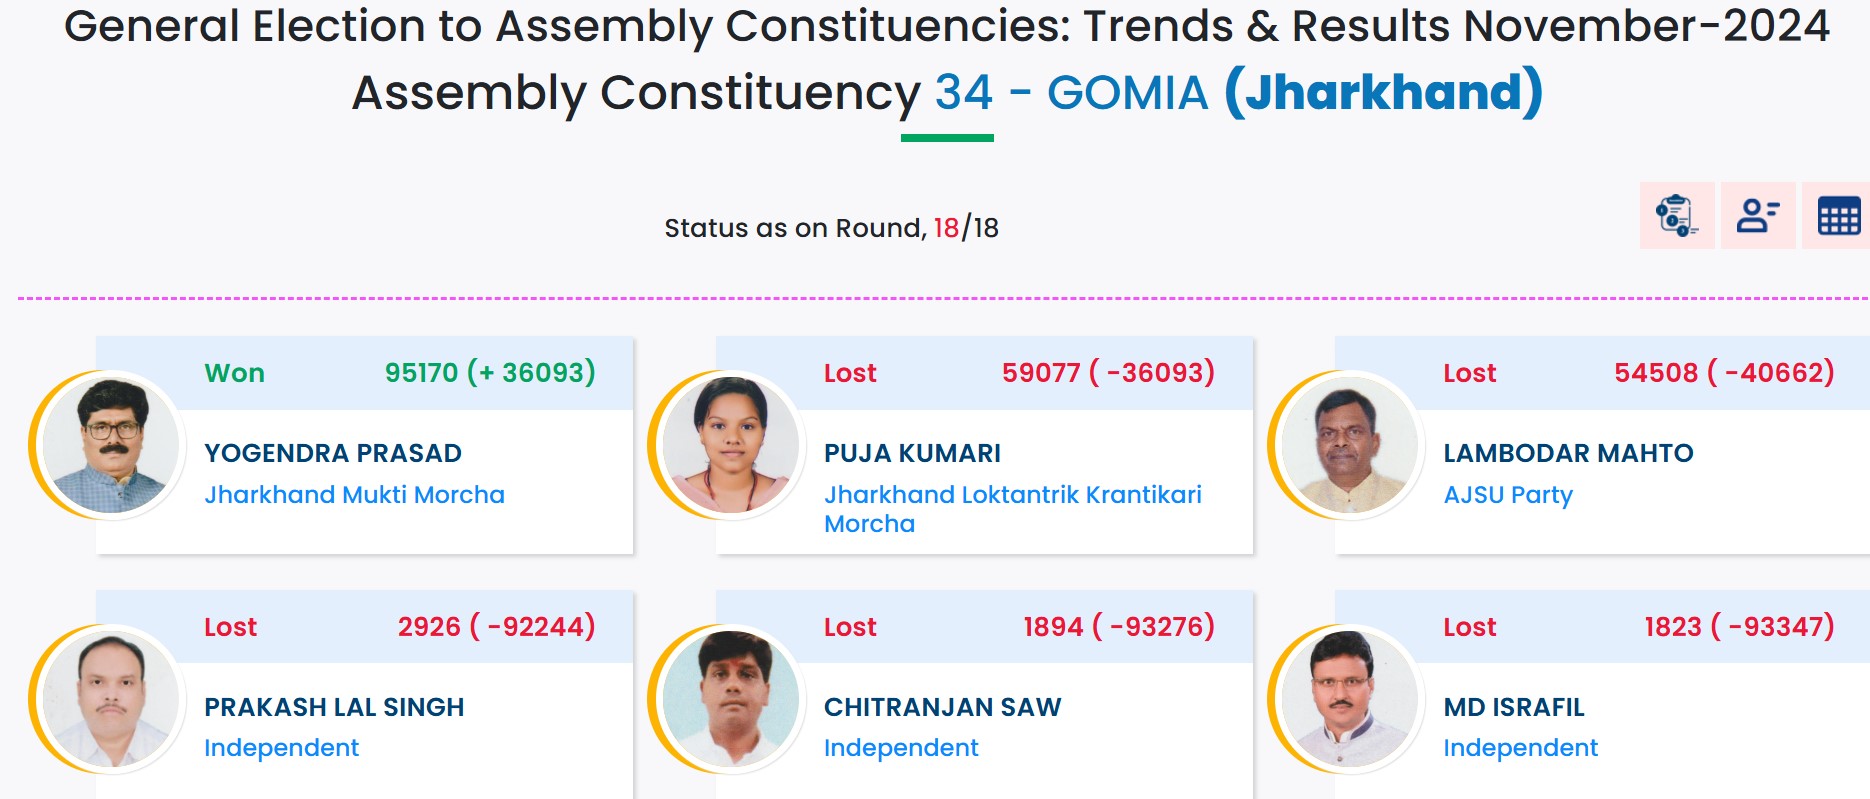1870x799 pixels.
Task: Click the candidate list person icon
Action: 1758,215
